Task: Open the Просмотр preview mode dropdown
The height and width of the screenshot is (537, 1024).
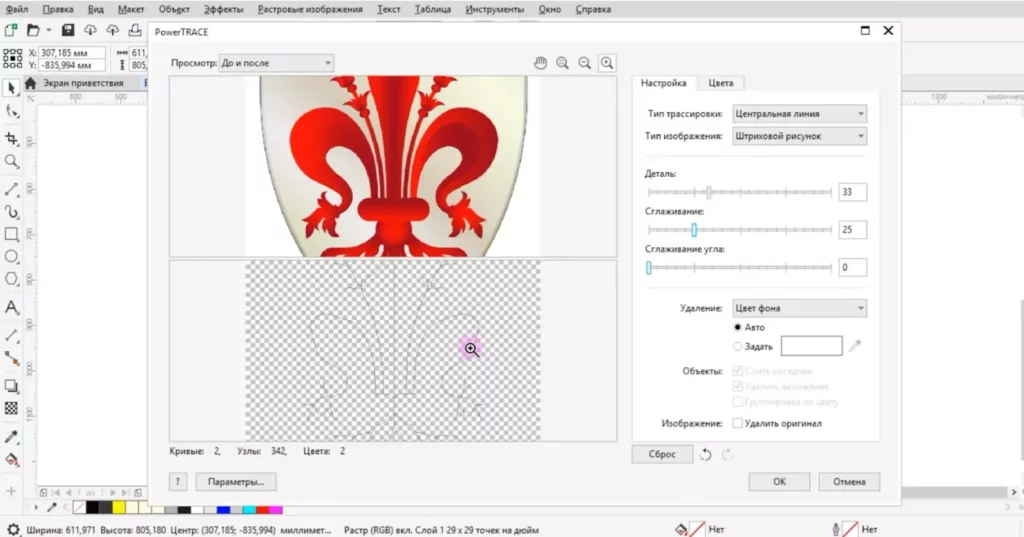Action: click(276, 63)
